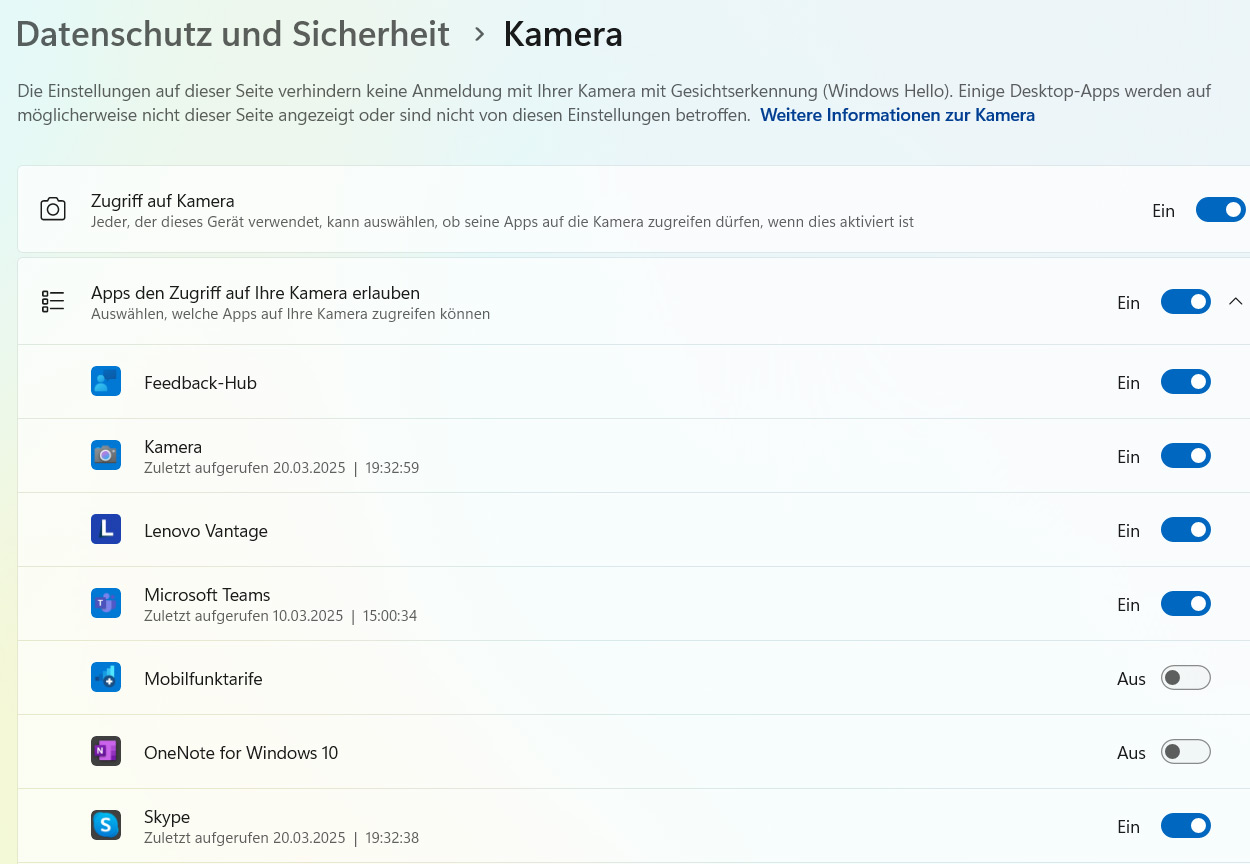Click the Ein label beside Zugriff auf Kamera
1250x864 pixels.
coord(1163,211)
